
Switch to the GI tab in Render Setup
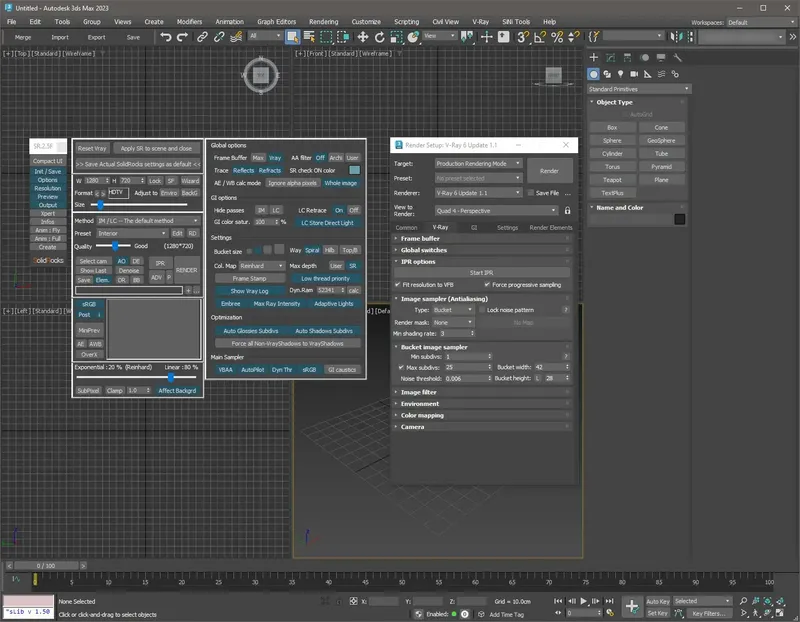click(474, 228)
